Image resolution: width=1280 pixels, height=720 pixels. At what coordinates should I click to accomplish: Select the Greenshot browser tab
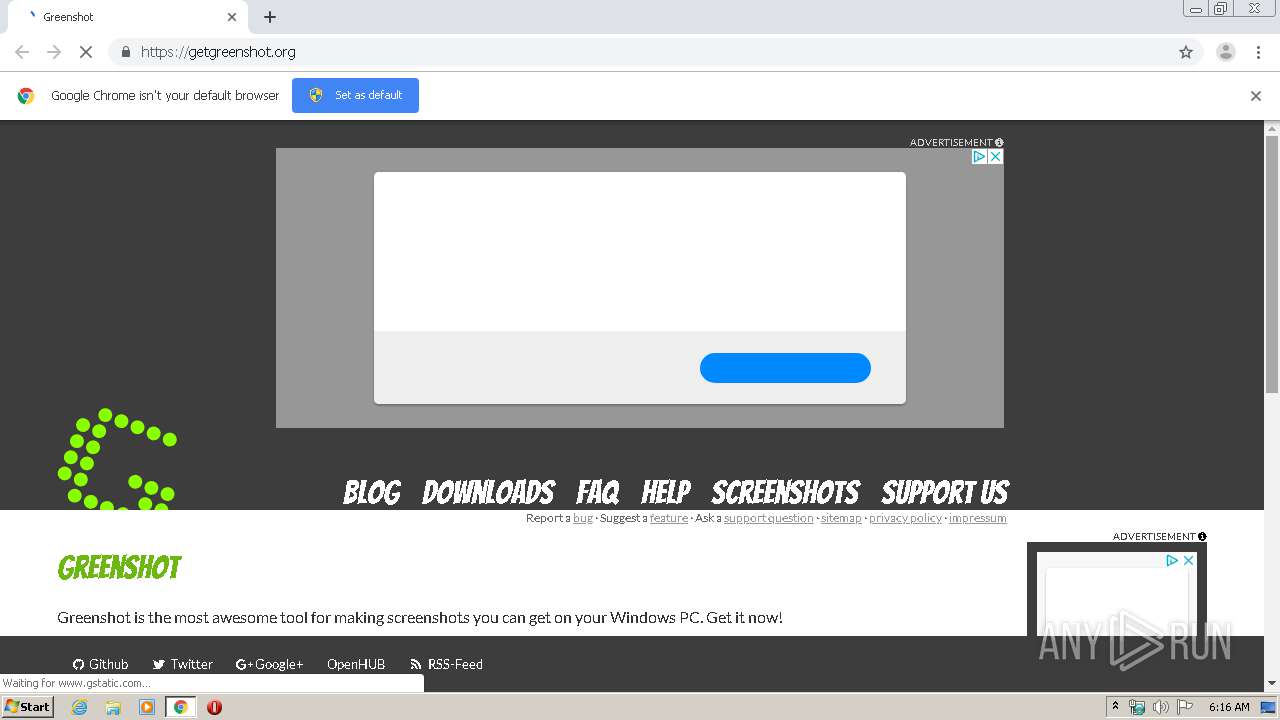coord(128,17)
